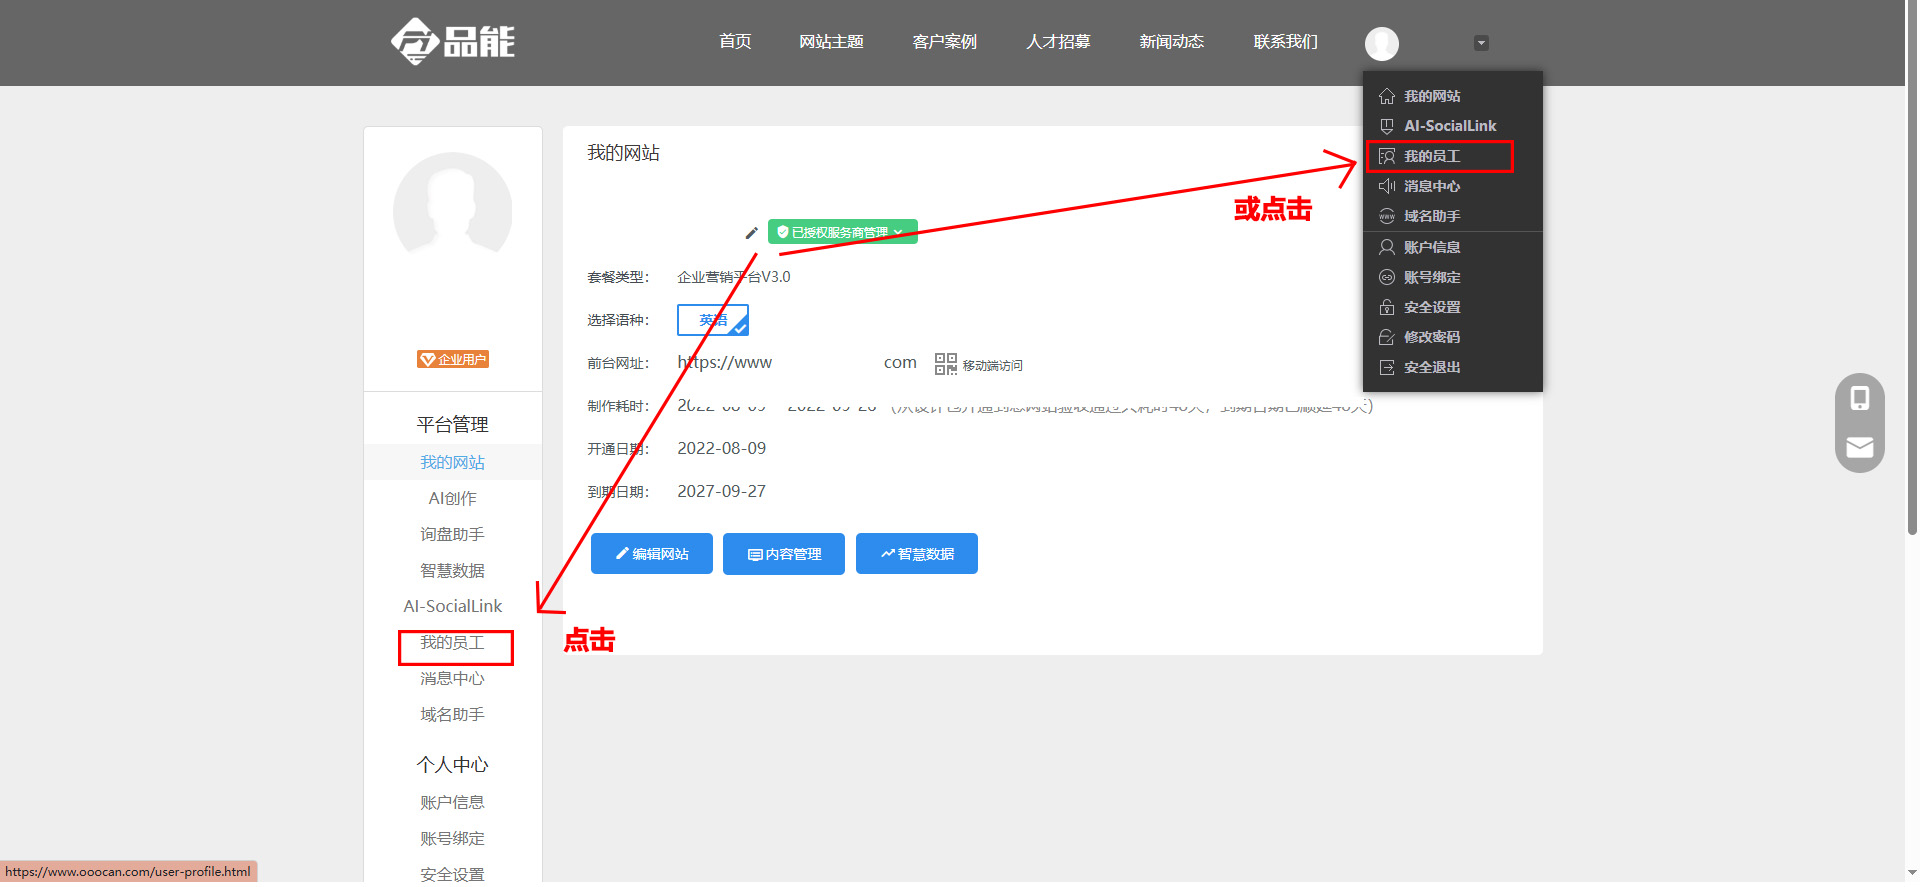
Task: Open the user avatar in the top bar
Action: (1382, 43)
